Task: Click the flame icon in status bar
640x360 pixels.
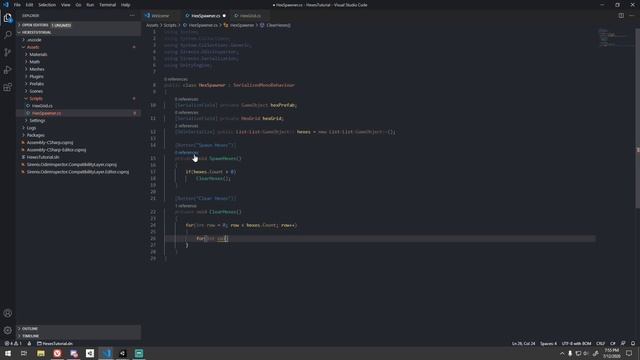Action: [x=29, y=344]
